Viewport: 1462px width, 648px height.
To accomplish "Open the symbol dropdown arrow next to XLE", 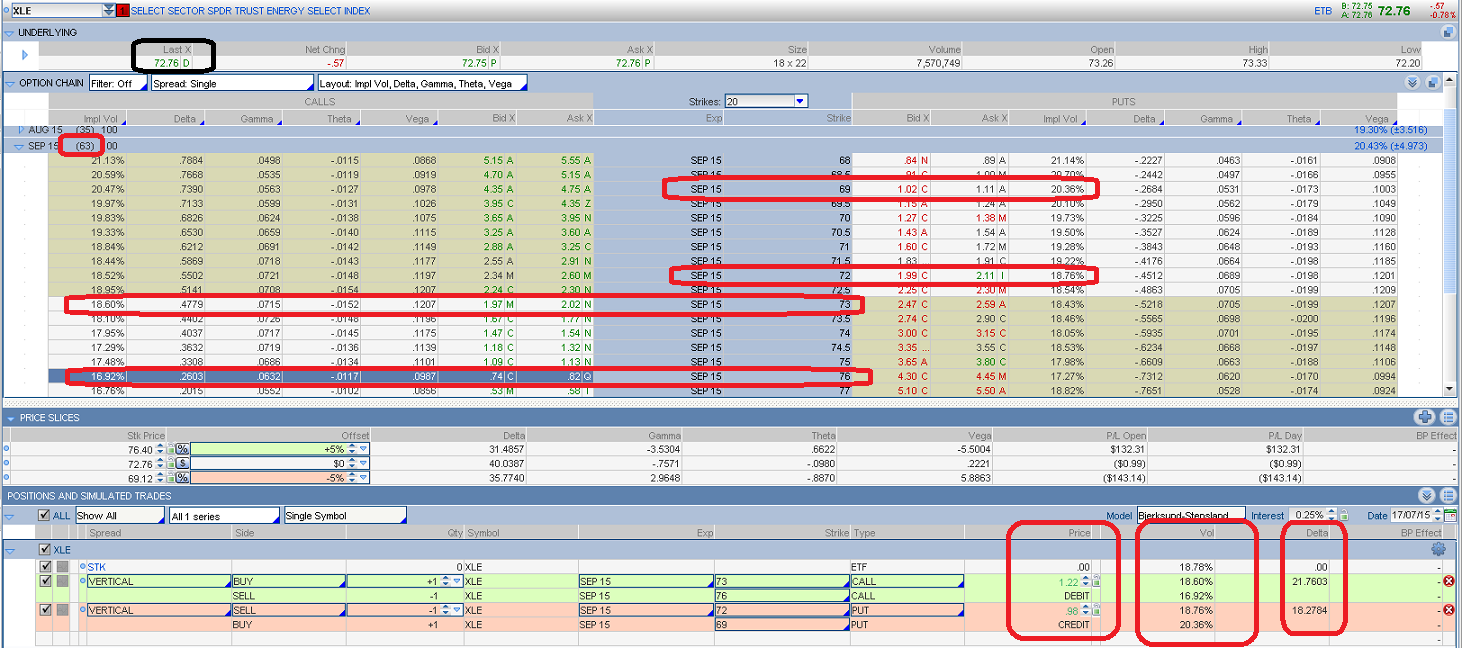I will coord(108,10).
